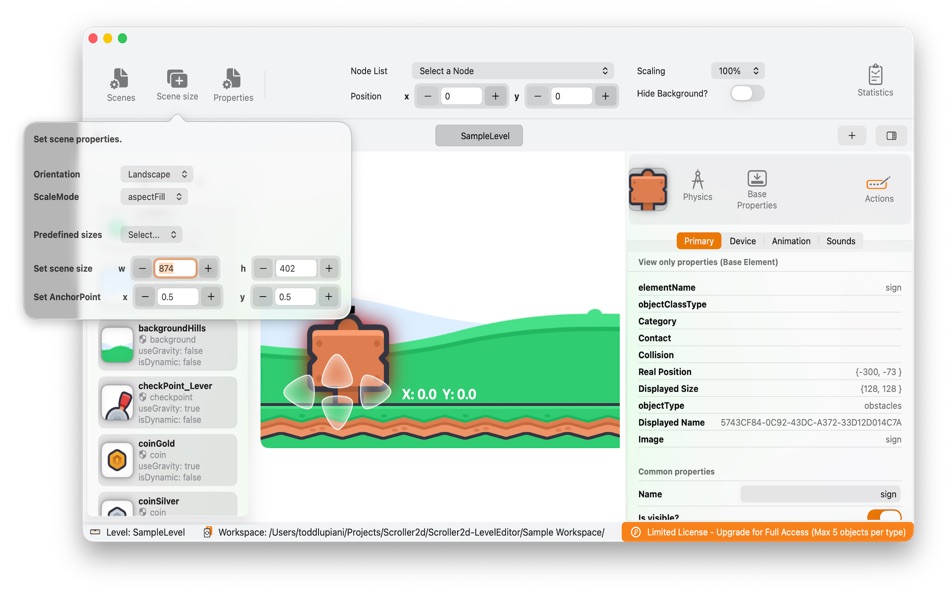Open the Actions editor icon
Screen dimensions: 950x594
click(x=877, y=186)
